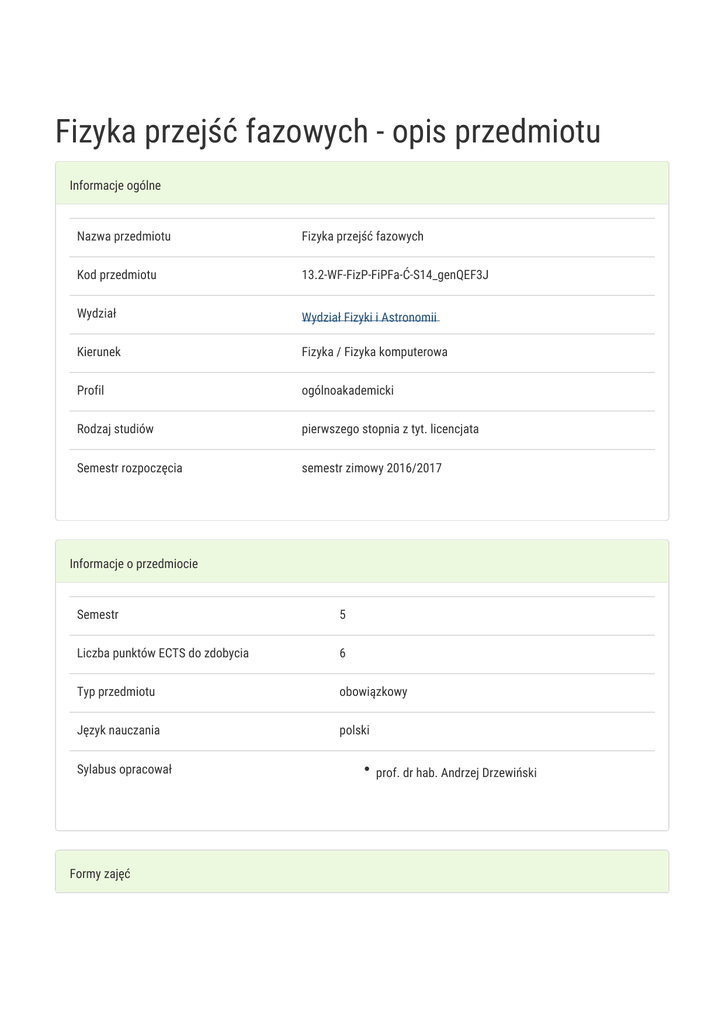Click the Typ przedmiotu value obowiązkowy

[x=373, y=692]
